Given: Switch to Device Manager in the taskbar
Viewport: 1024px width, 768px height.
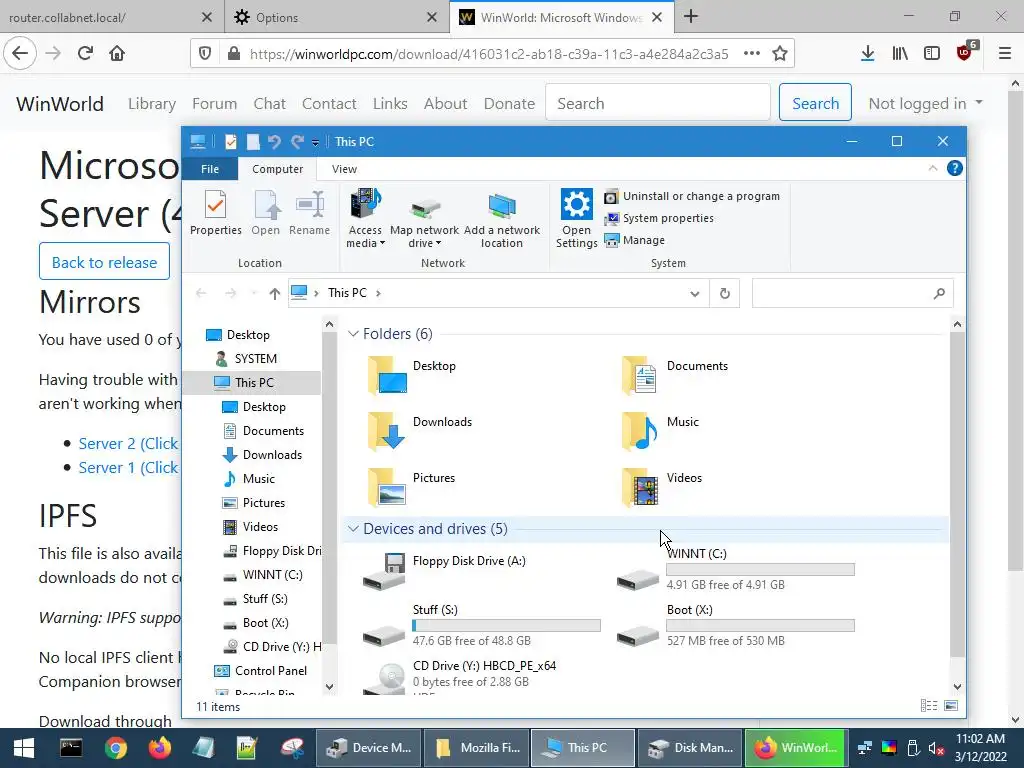Looking at the screenshot, I should (369, 748).
